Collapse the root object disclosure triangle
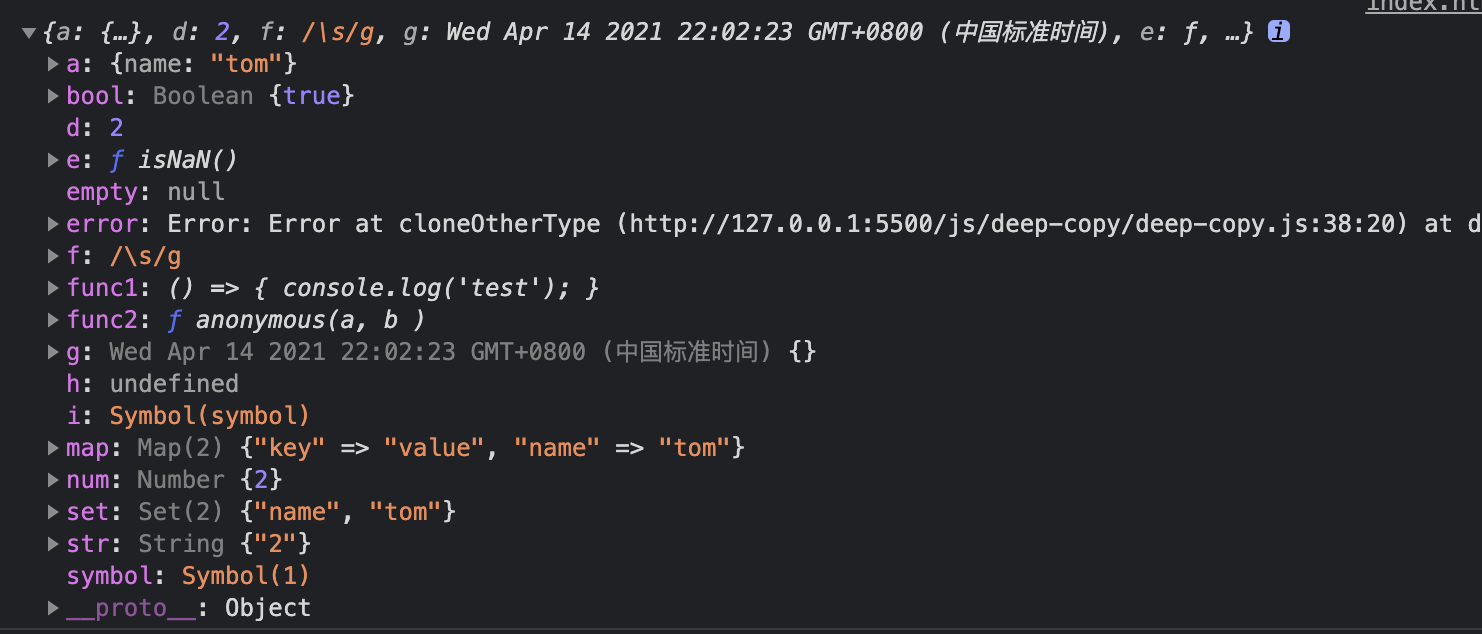This screenshot has height=634, width=1482. pos(29,33)
